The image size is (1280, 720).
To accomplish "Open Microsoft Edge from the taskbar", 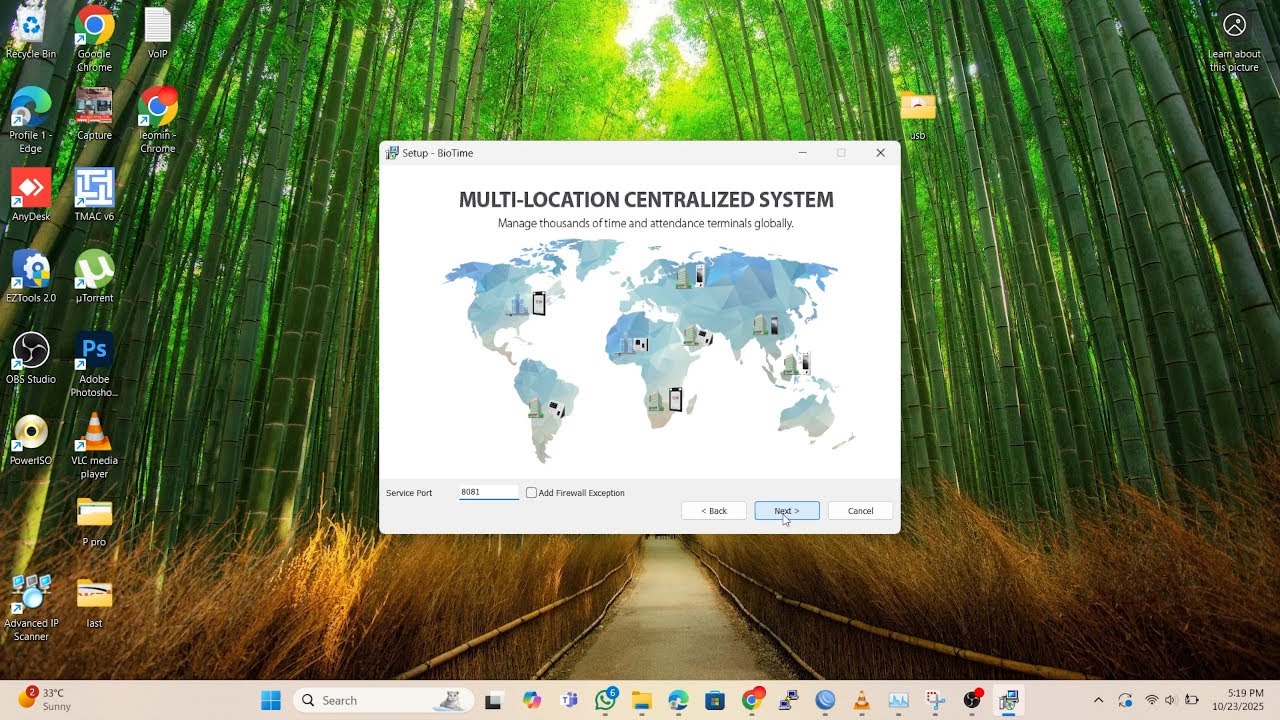I will 678,700.
